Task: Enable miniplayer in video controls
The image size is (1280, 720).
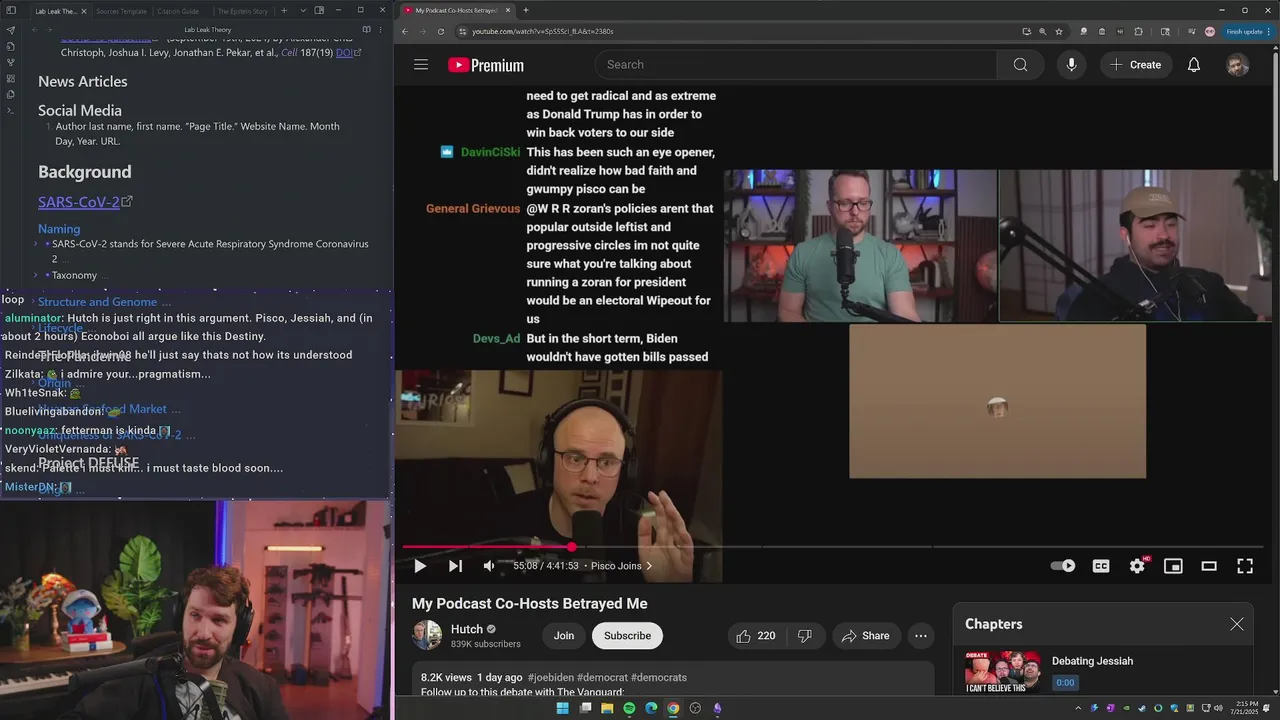Action: 1173,566
